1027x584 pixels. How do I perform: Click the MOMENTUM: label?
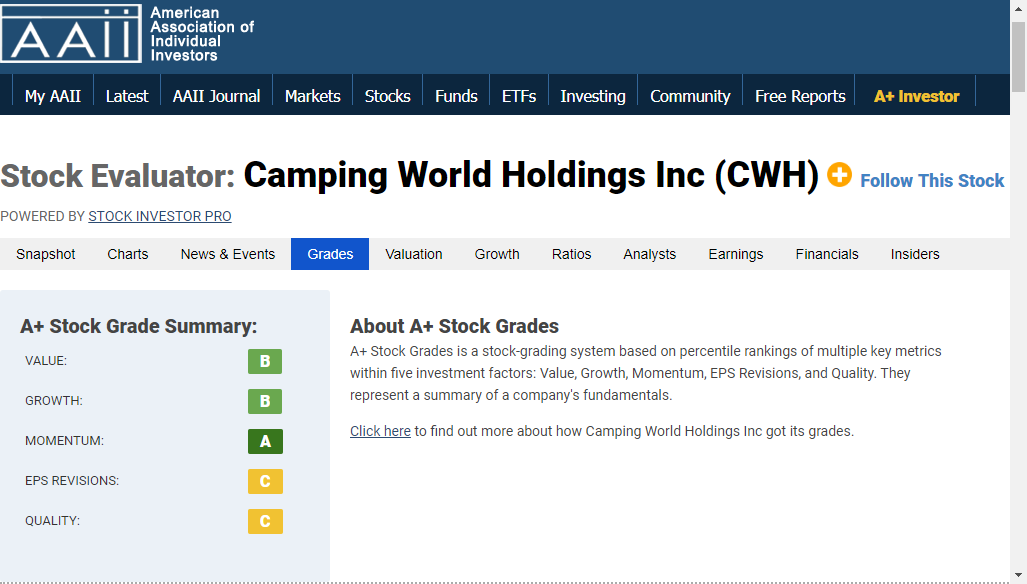point(64,441)
